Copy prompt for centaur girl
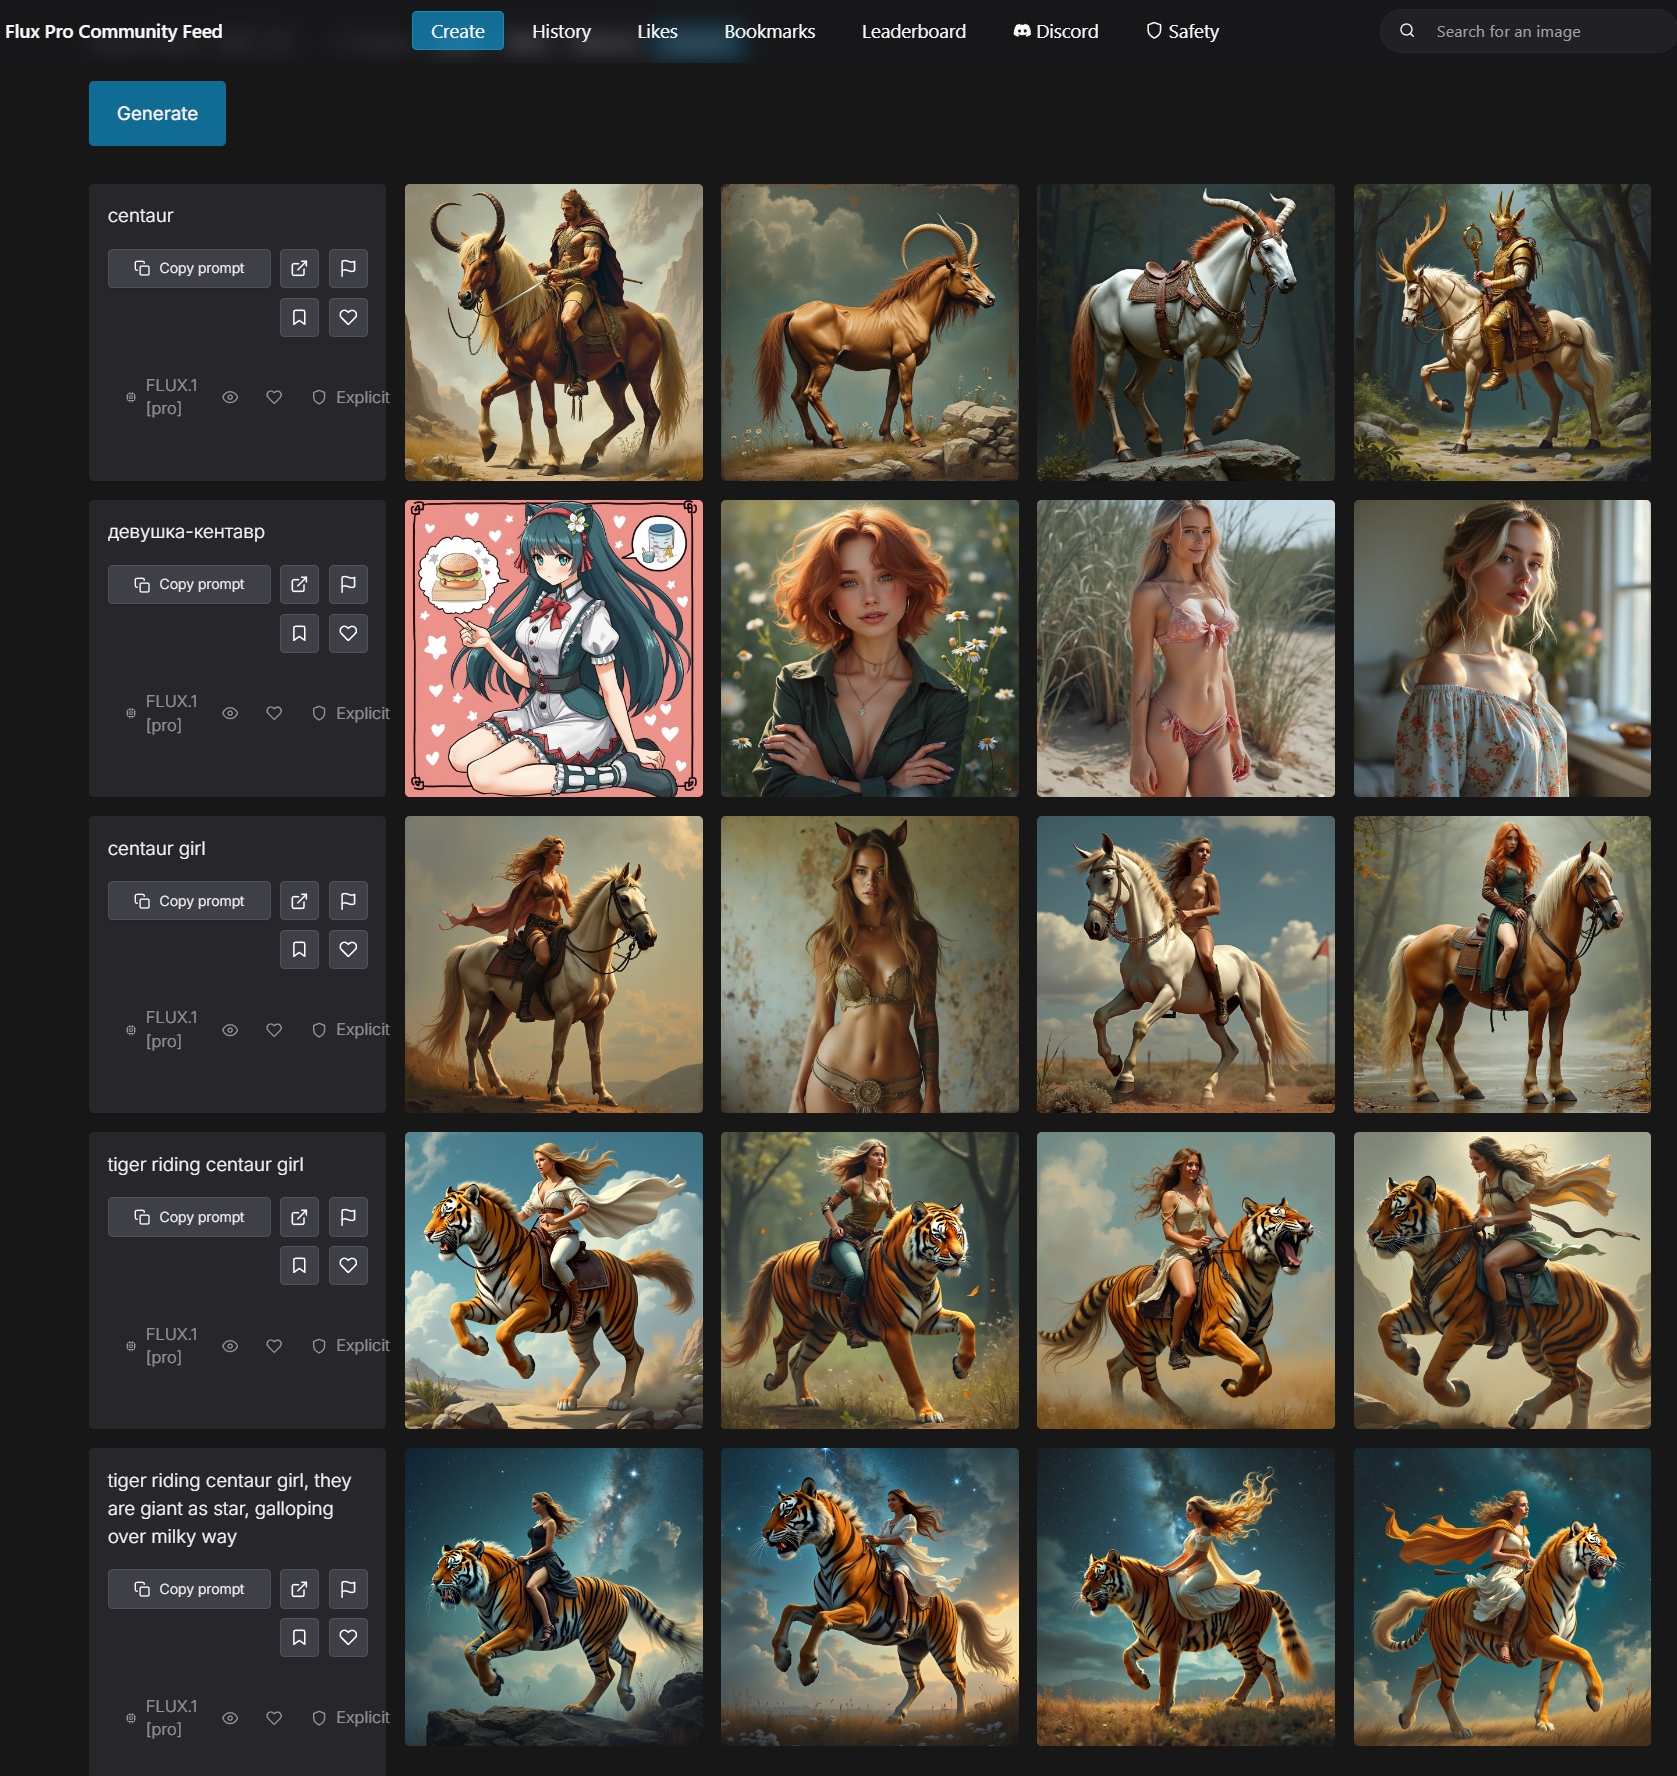Image resolution: width=1677 pixels, height=1776 pixels. pos(189,901)
